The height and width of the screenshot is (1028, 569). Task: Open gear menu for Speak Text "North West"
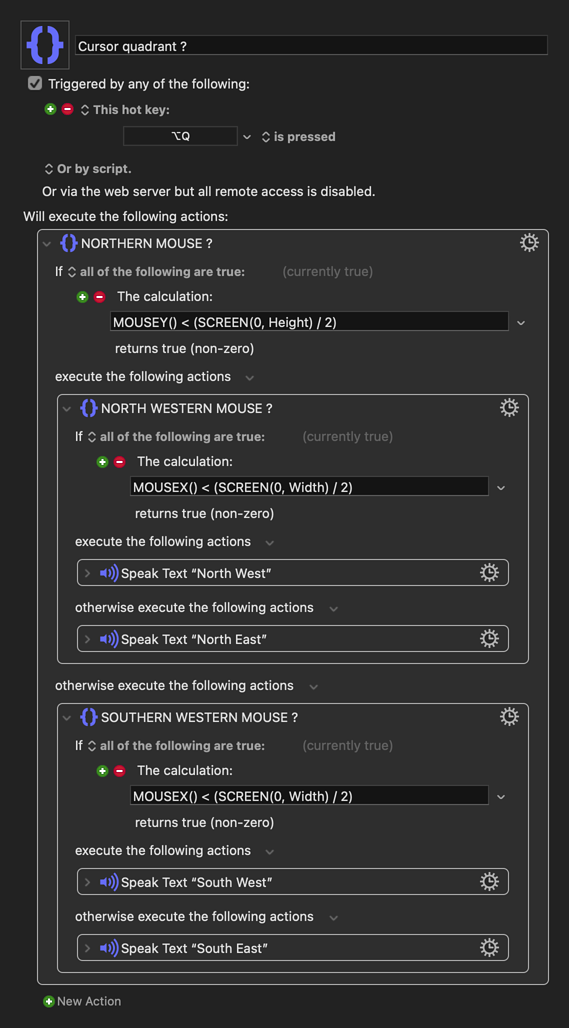(489, 573)
